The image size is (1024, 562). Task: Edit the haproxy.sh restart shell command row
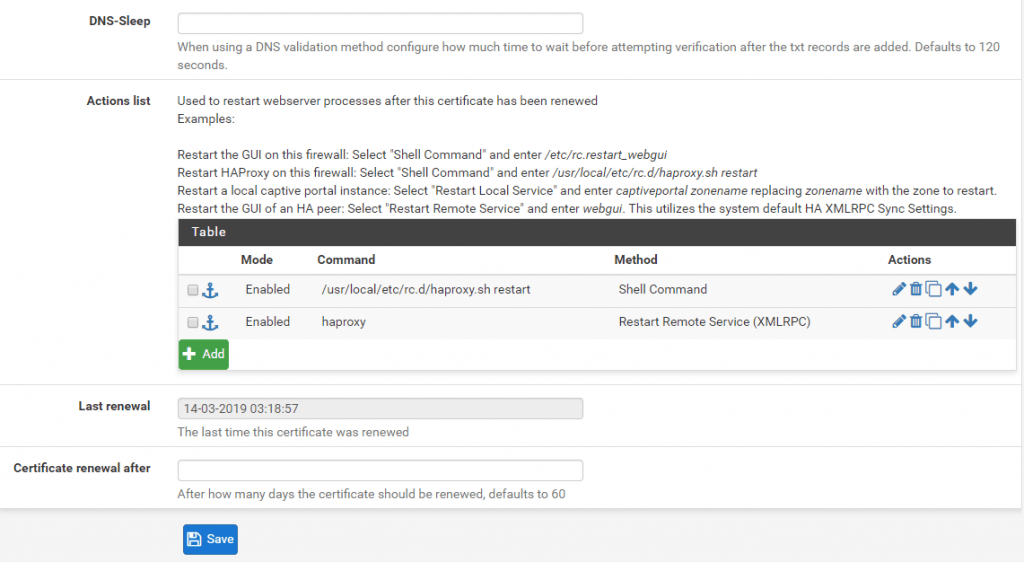(x=898, y=290)
